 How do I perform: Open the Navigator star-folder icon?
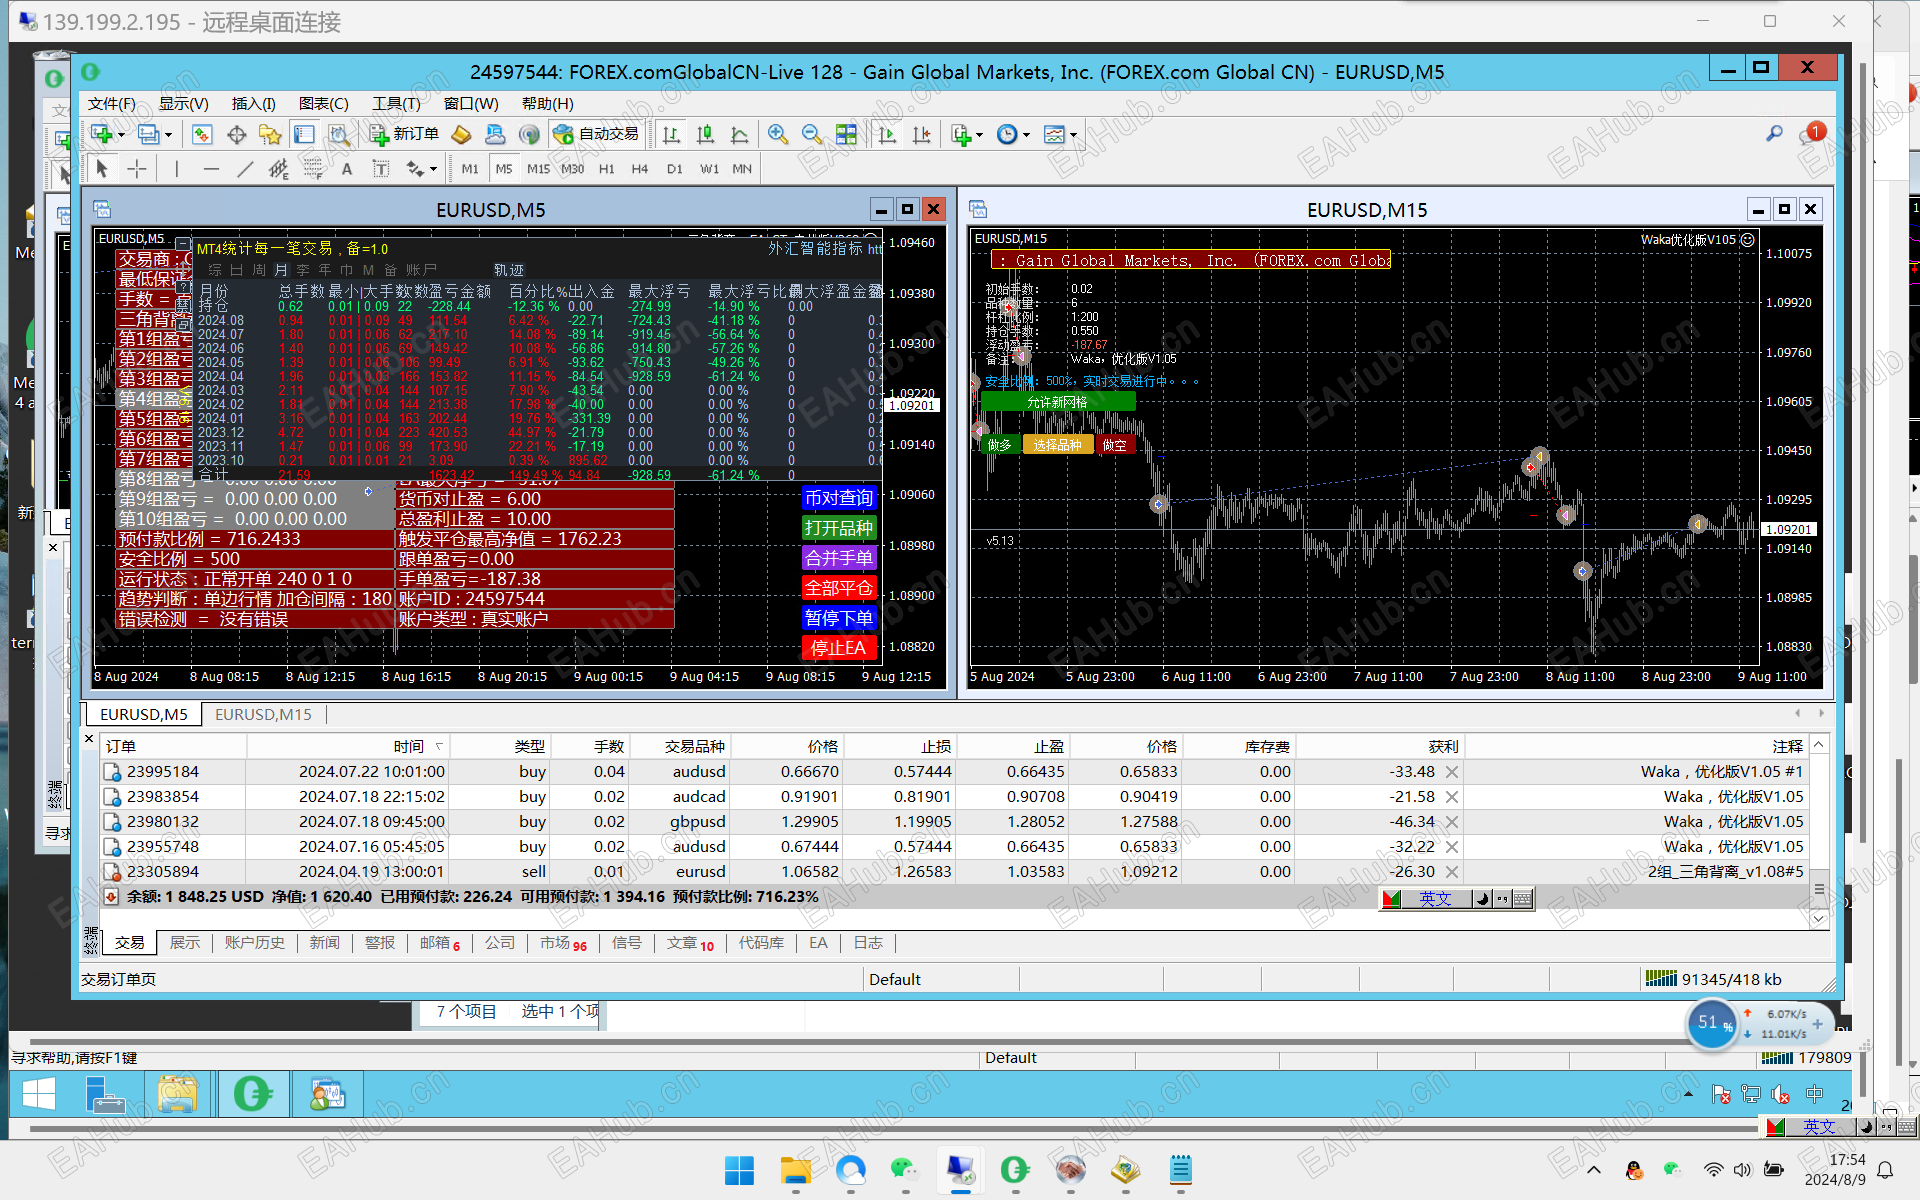click(x=270, y=134)
